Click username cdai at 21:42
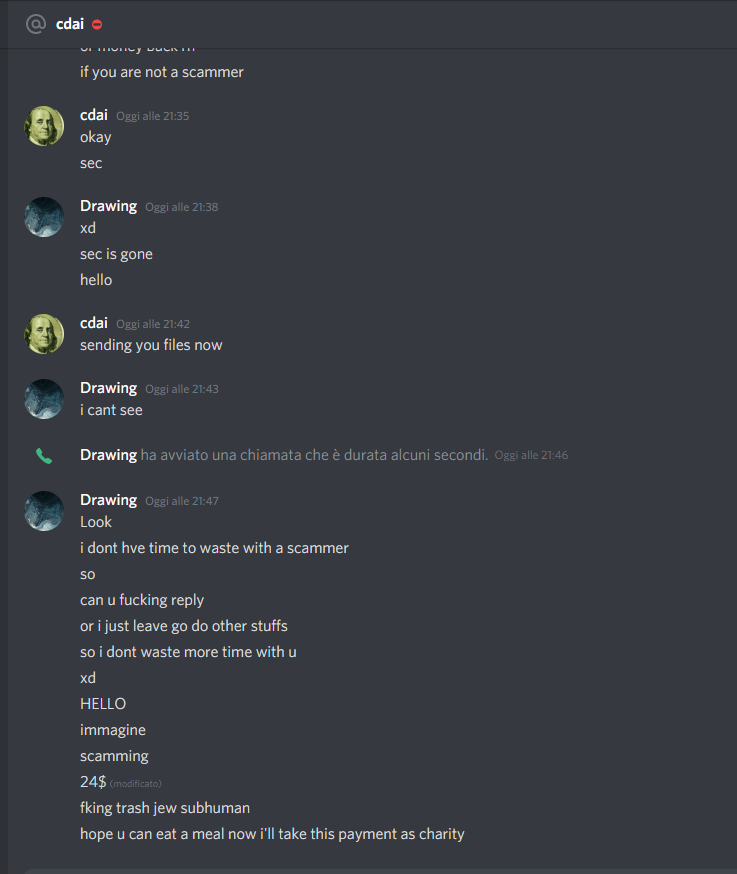737x874 pixels. point(94,323)
